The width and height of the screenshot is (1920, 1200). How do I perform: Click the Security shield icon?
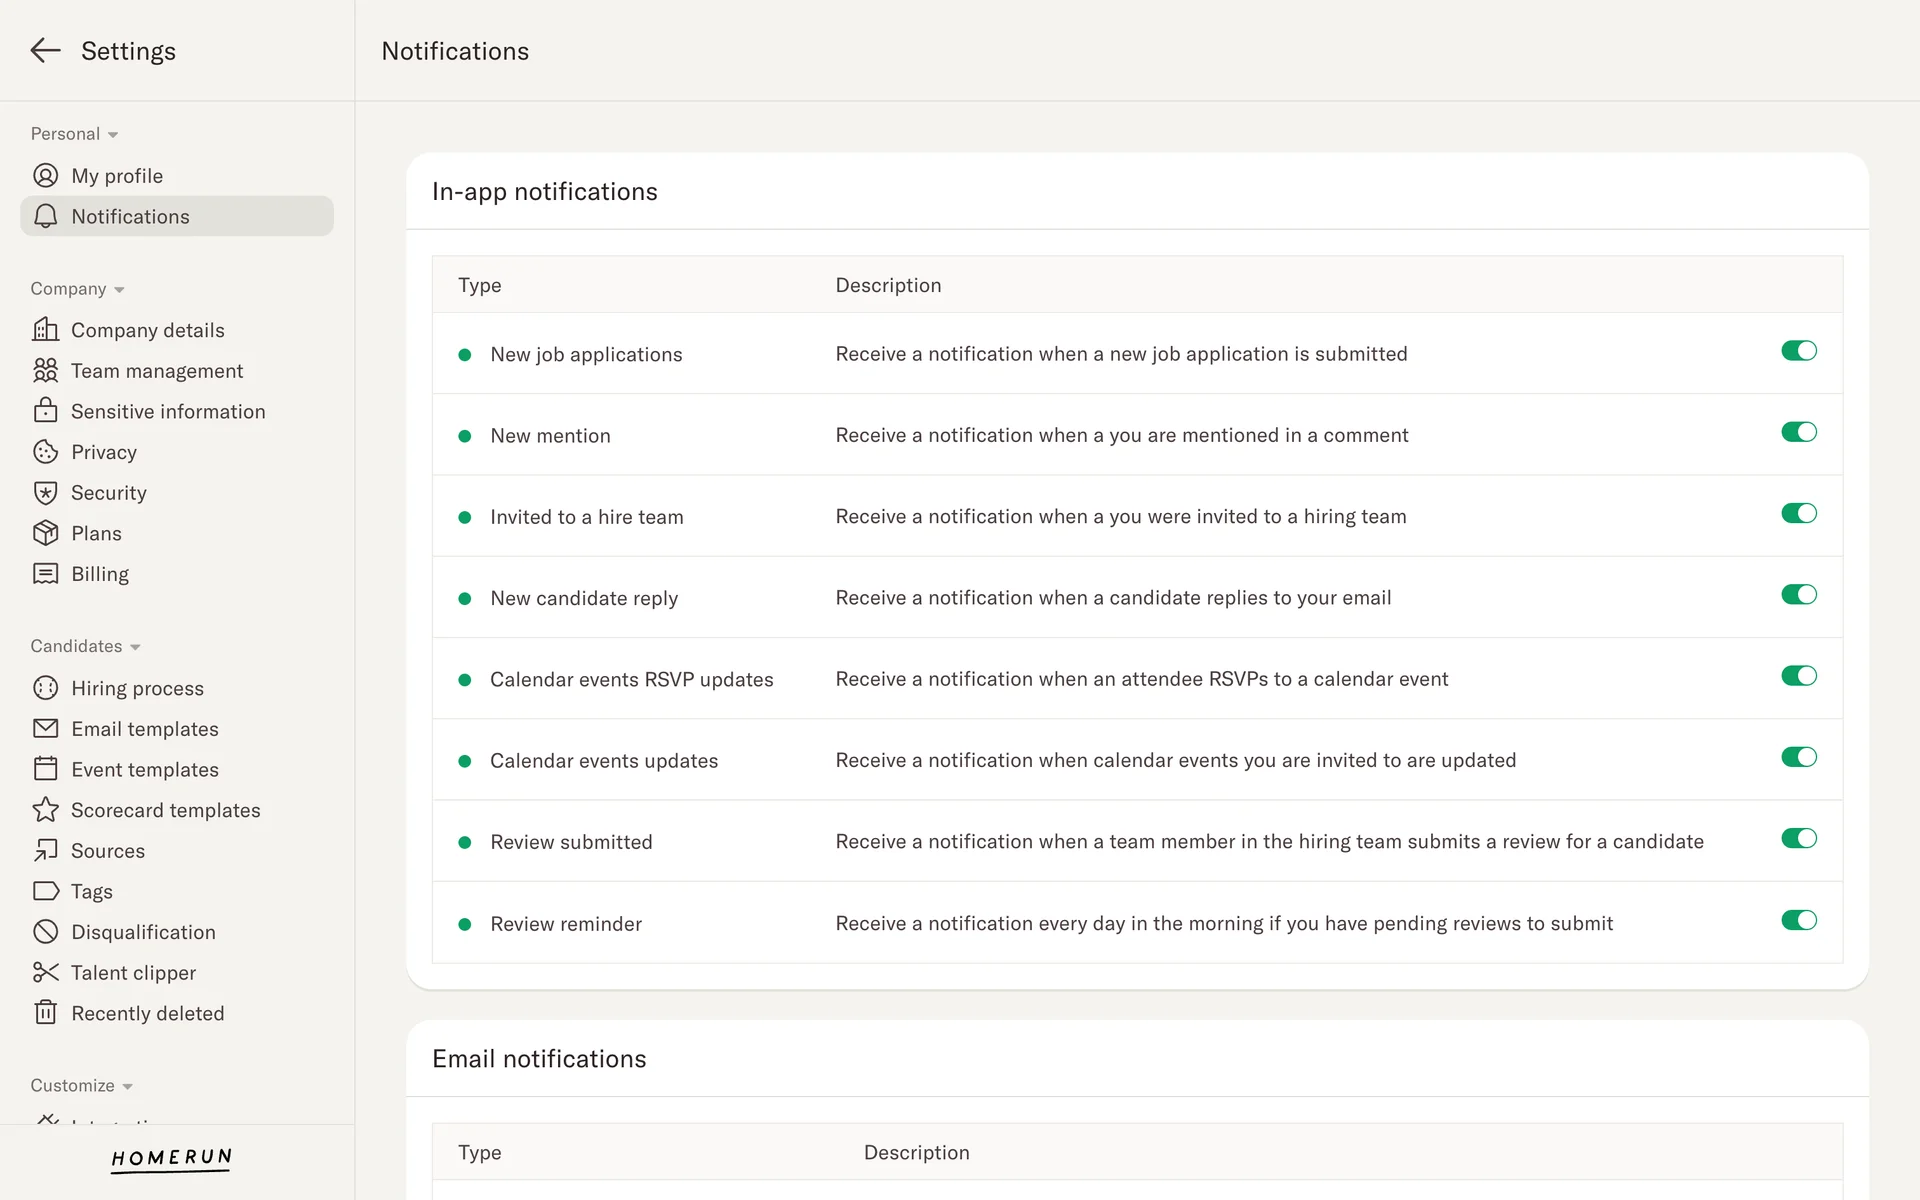tap(45, 493)
